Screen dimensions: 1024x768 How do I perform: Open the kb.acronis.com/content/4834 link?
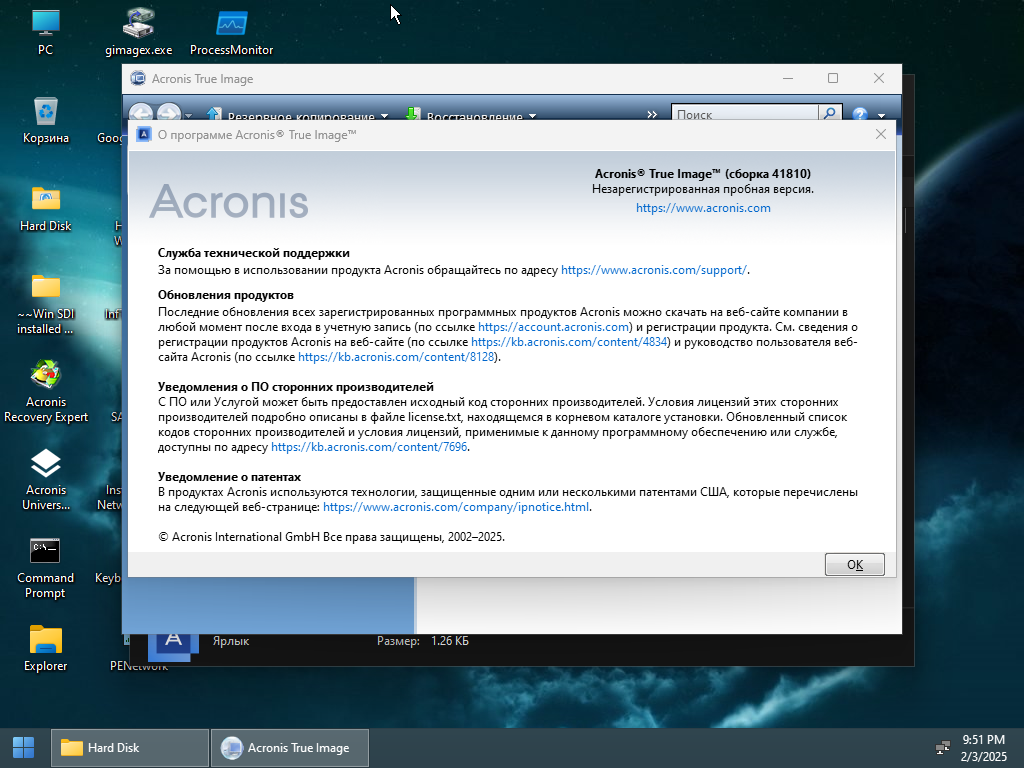tap(569, 342)
